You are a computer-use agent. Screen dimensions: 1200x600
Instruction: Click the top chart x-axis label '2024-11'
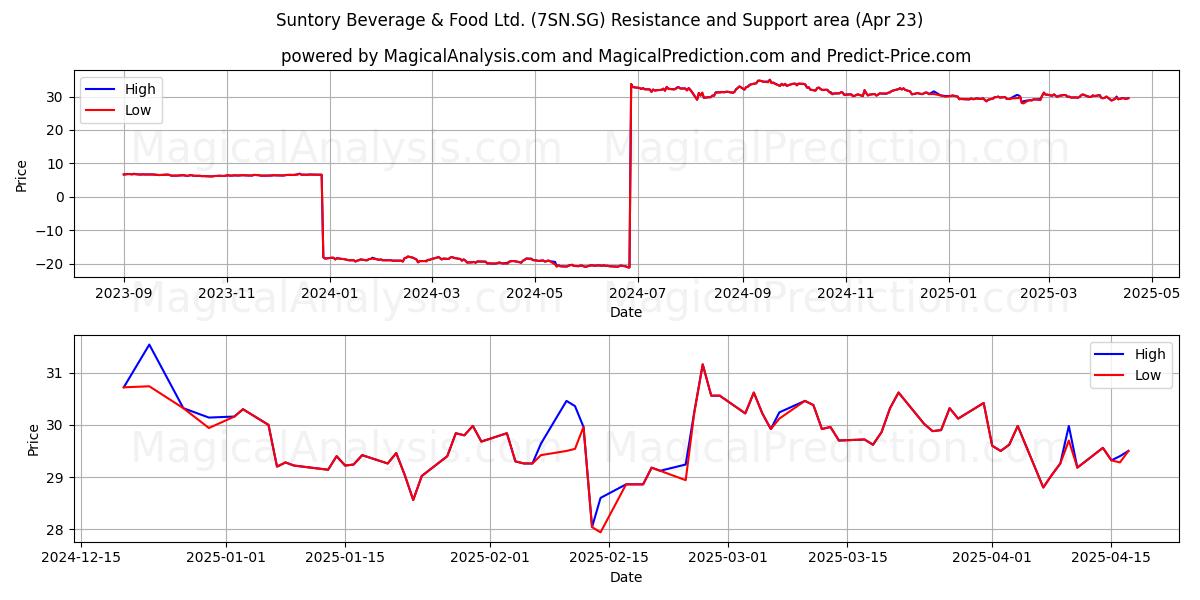point(846,293)
